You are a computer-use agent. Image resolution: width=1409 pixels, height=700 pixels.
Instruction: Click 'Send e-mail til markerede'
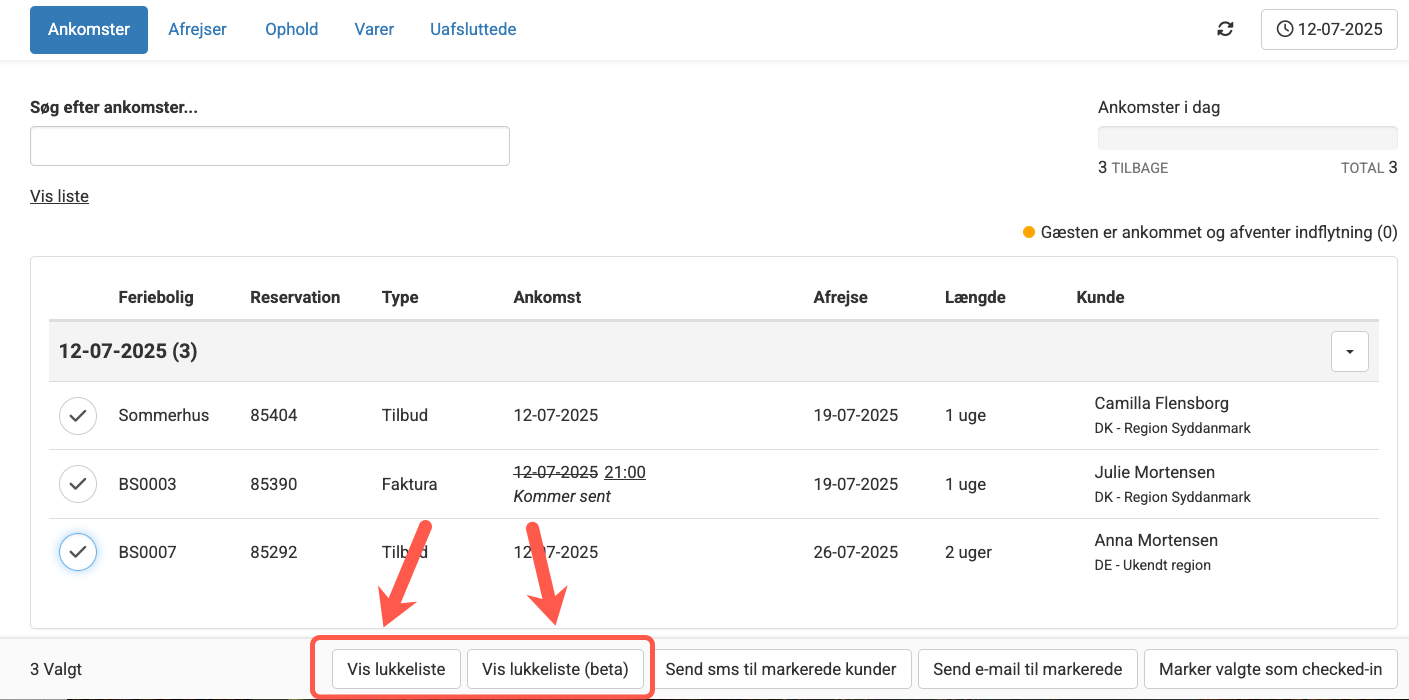pos(1028,669)
